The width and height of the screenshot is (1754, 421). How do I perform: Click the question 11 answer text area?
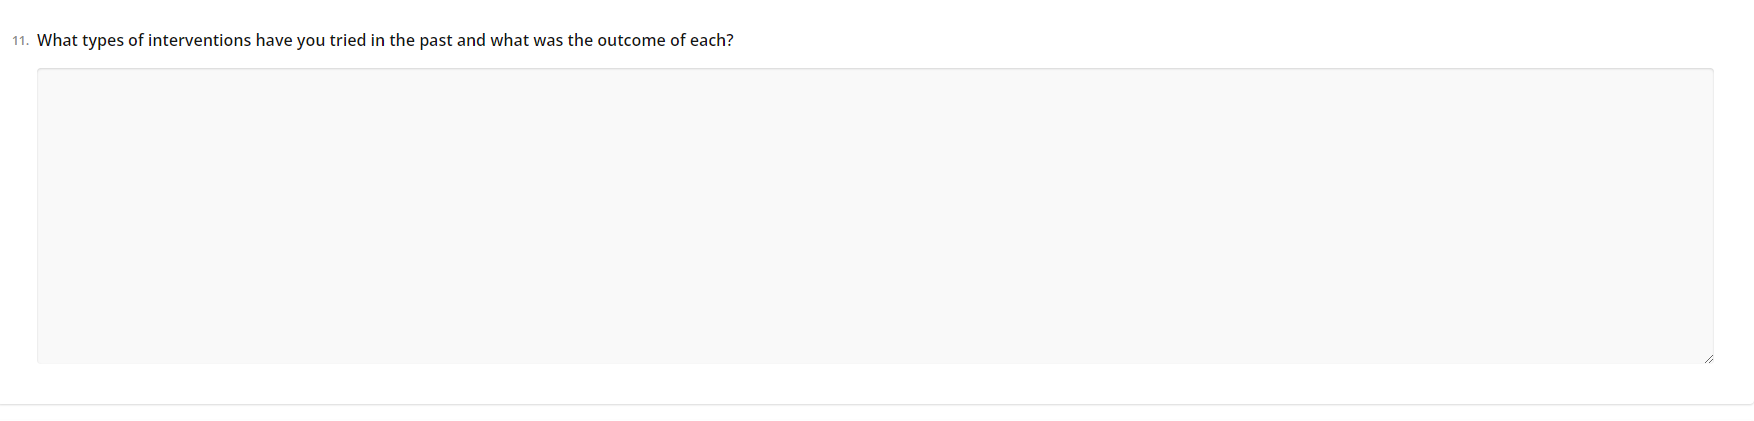[875, 215]
